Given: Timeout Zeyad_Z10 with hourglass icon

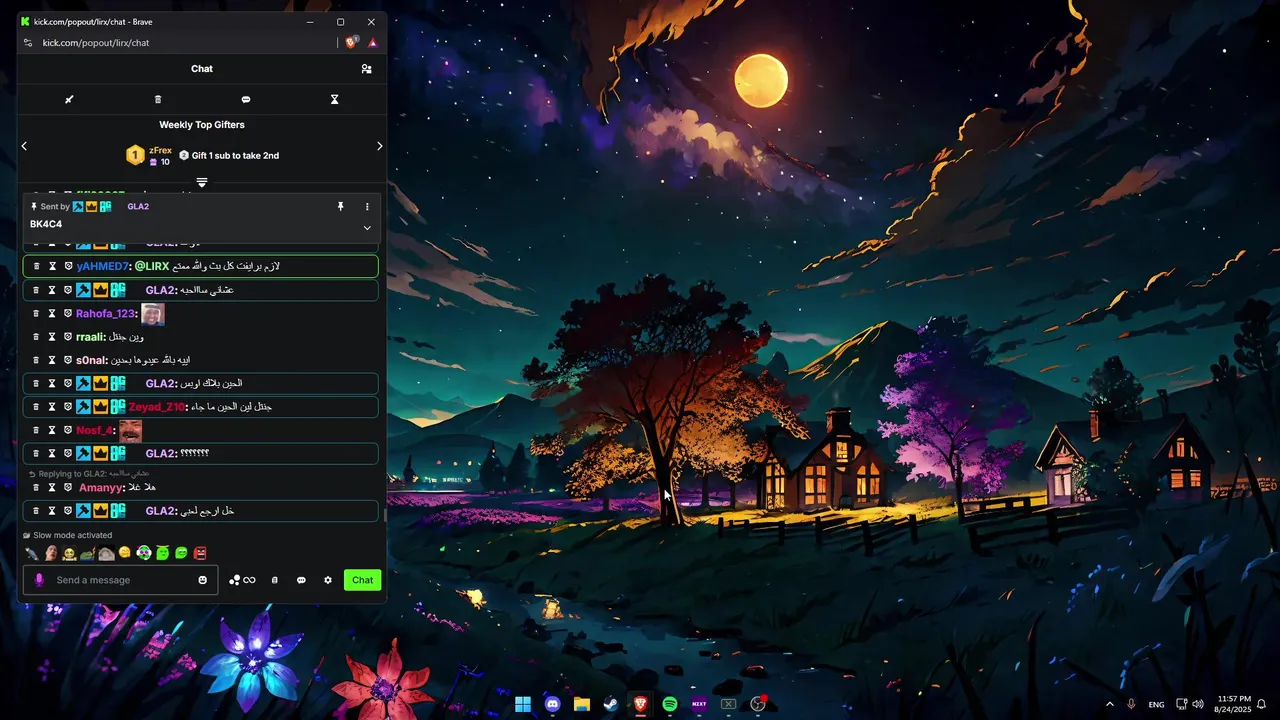Looking at the screenshot, I should coord(52,407).
